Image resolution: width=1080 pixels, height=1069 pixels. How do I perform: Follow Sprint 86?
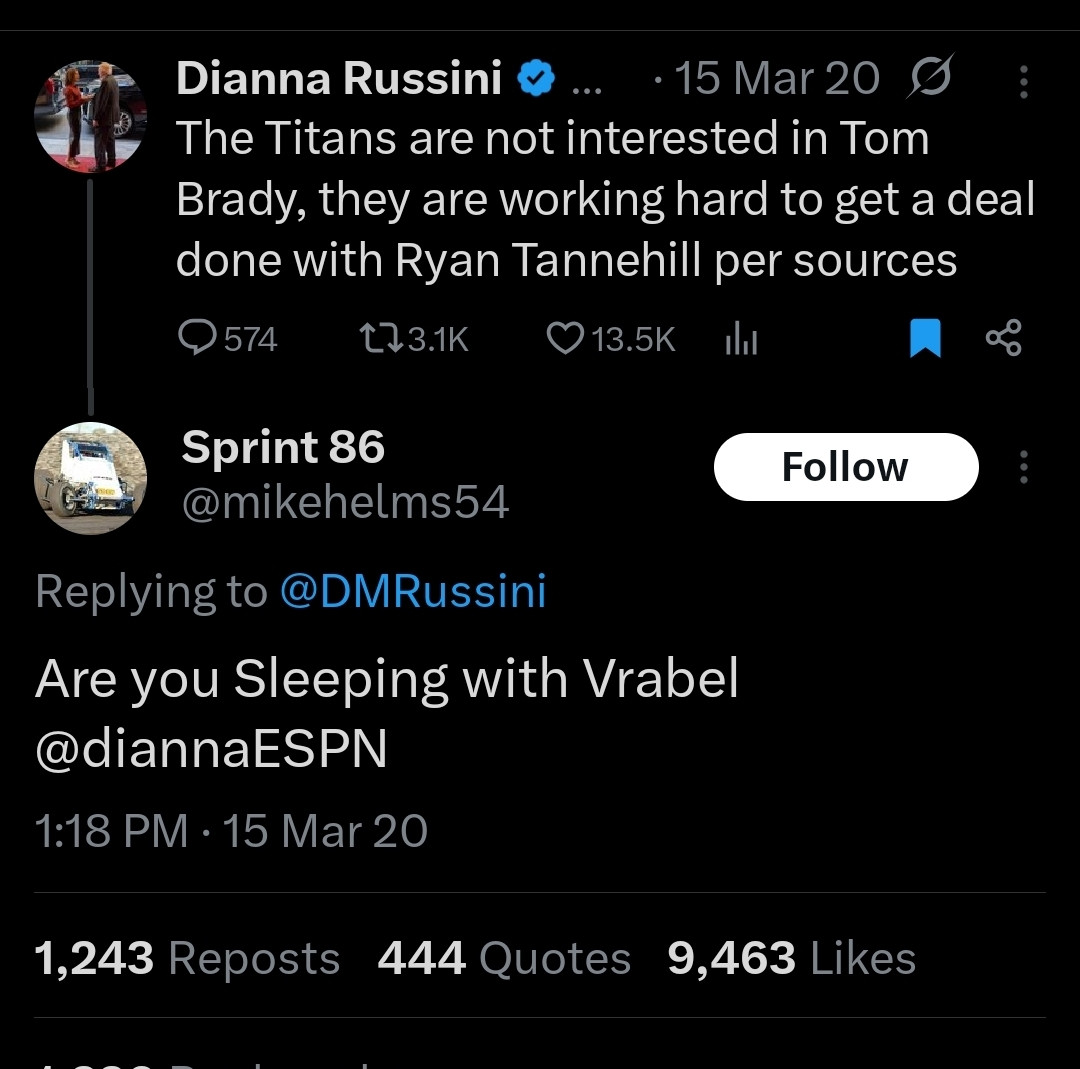pyautogui.click(x=845, y=467)
